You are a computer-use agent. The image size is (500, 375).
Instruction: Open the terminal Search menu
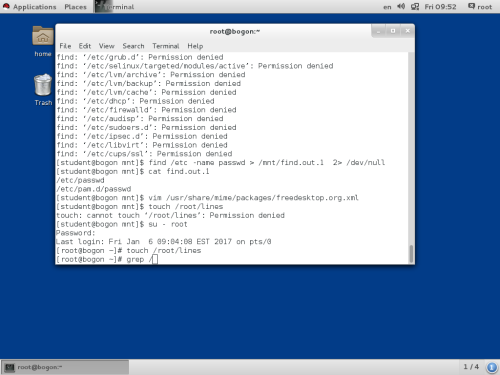[133, 46]
